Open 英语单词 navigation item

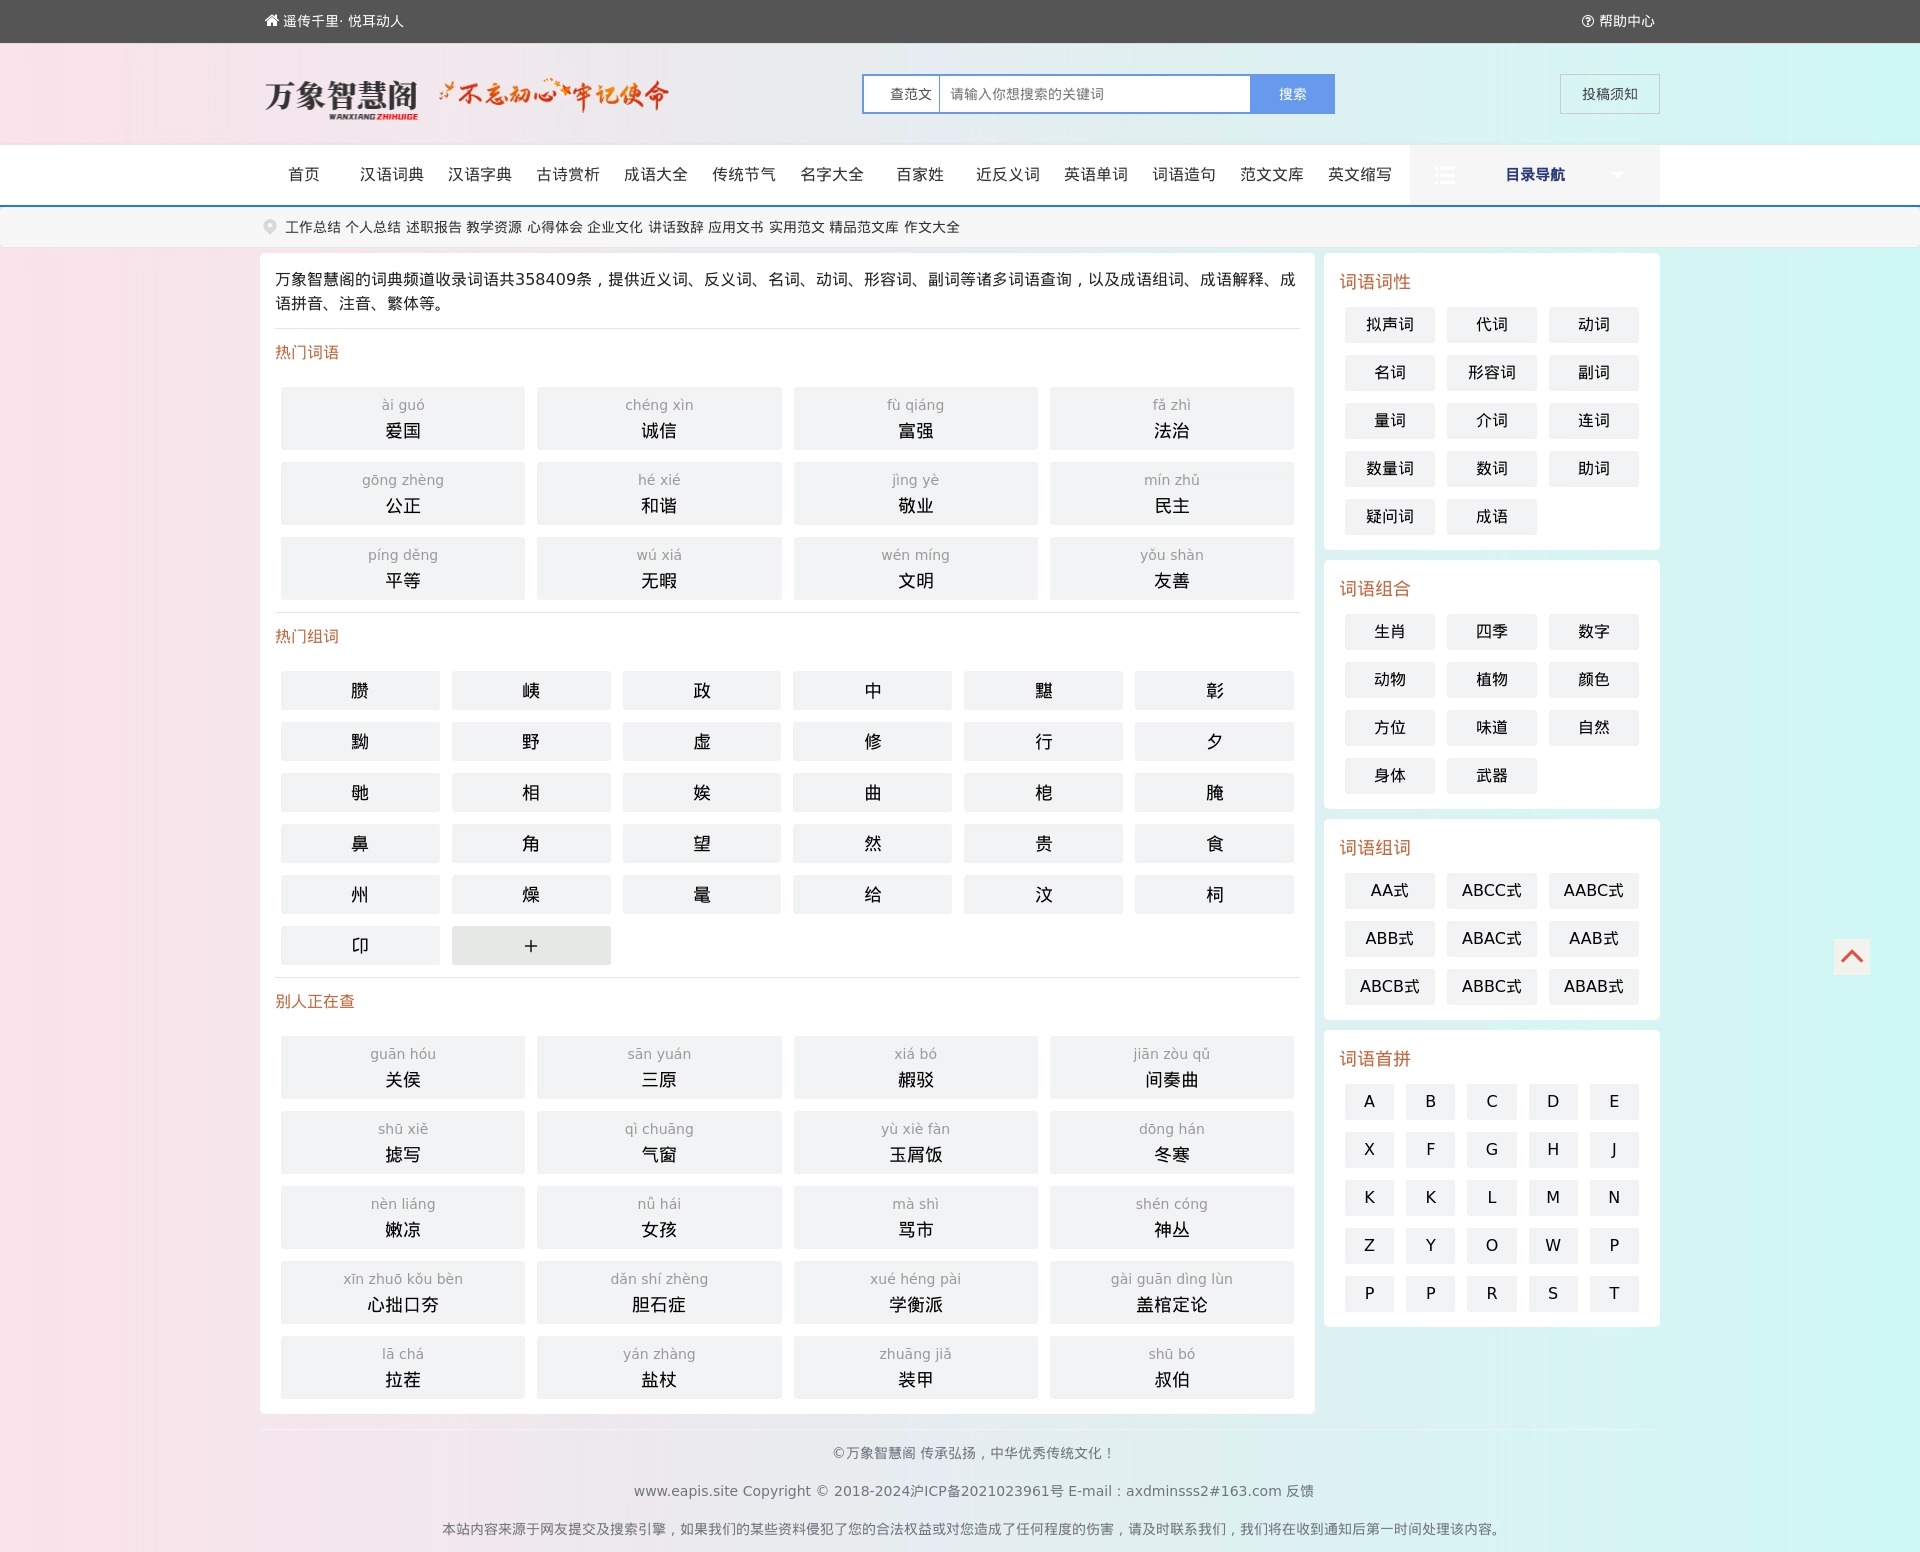1096,175
